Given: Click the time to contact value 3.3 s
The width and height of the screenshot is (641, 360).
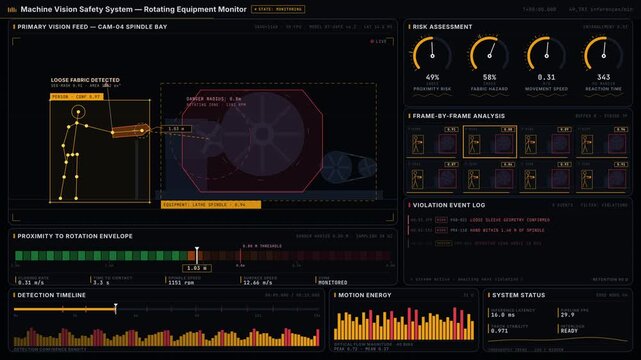Looking at the screenshot, I should (x=101, y=282).
